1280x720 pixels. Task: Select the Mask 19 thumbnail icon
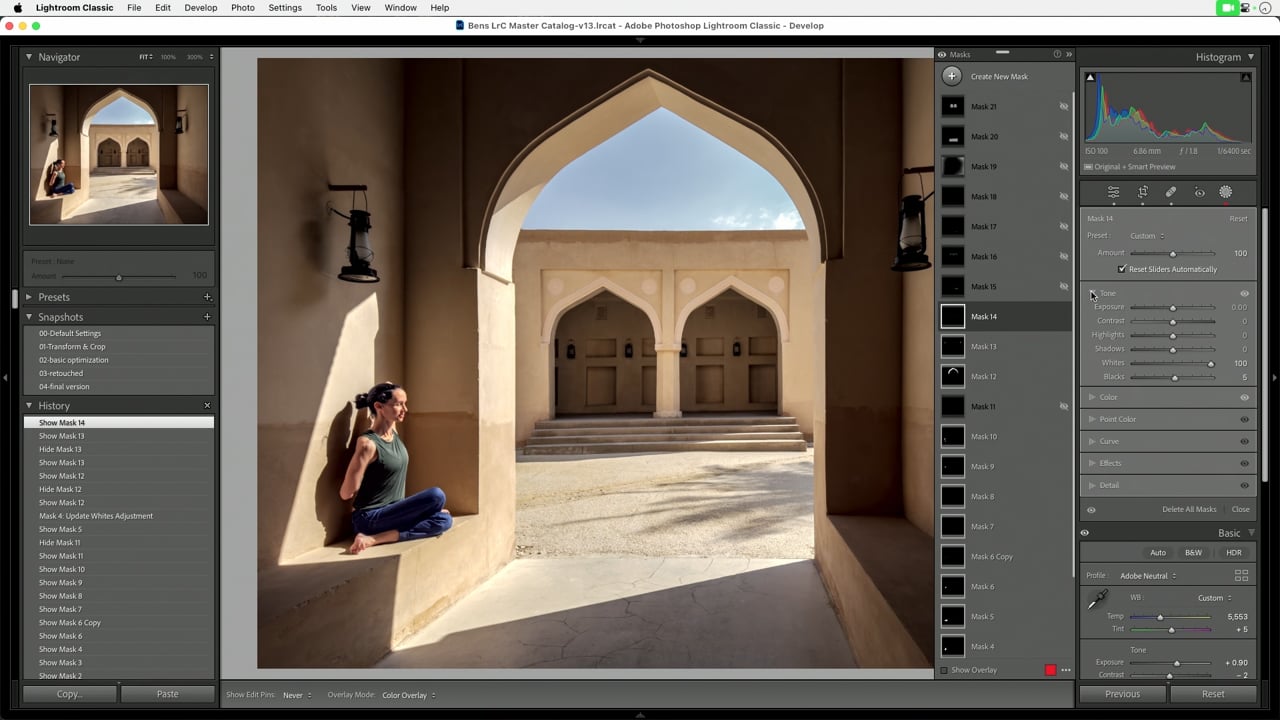[953, 166]
